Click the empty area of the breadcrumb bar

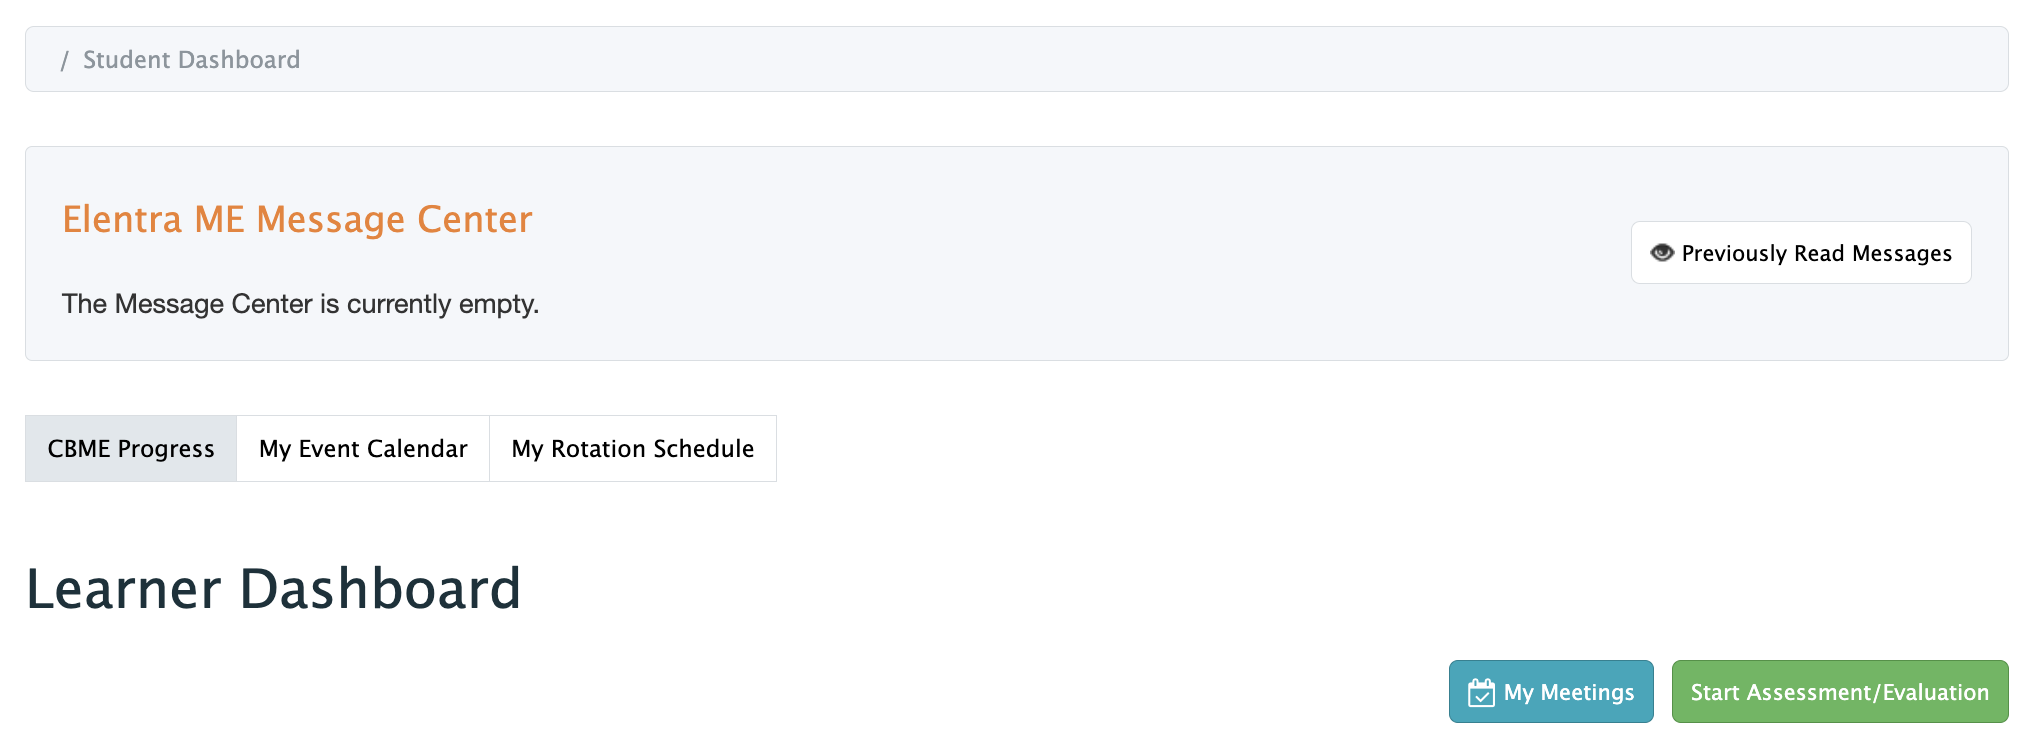click(1100, 60)
